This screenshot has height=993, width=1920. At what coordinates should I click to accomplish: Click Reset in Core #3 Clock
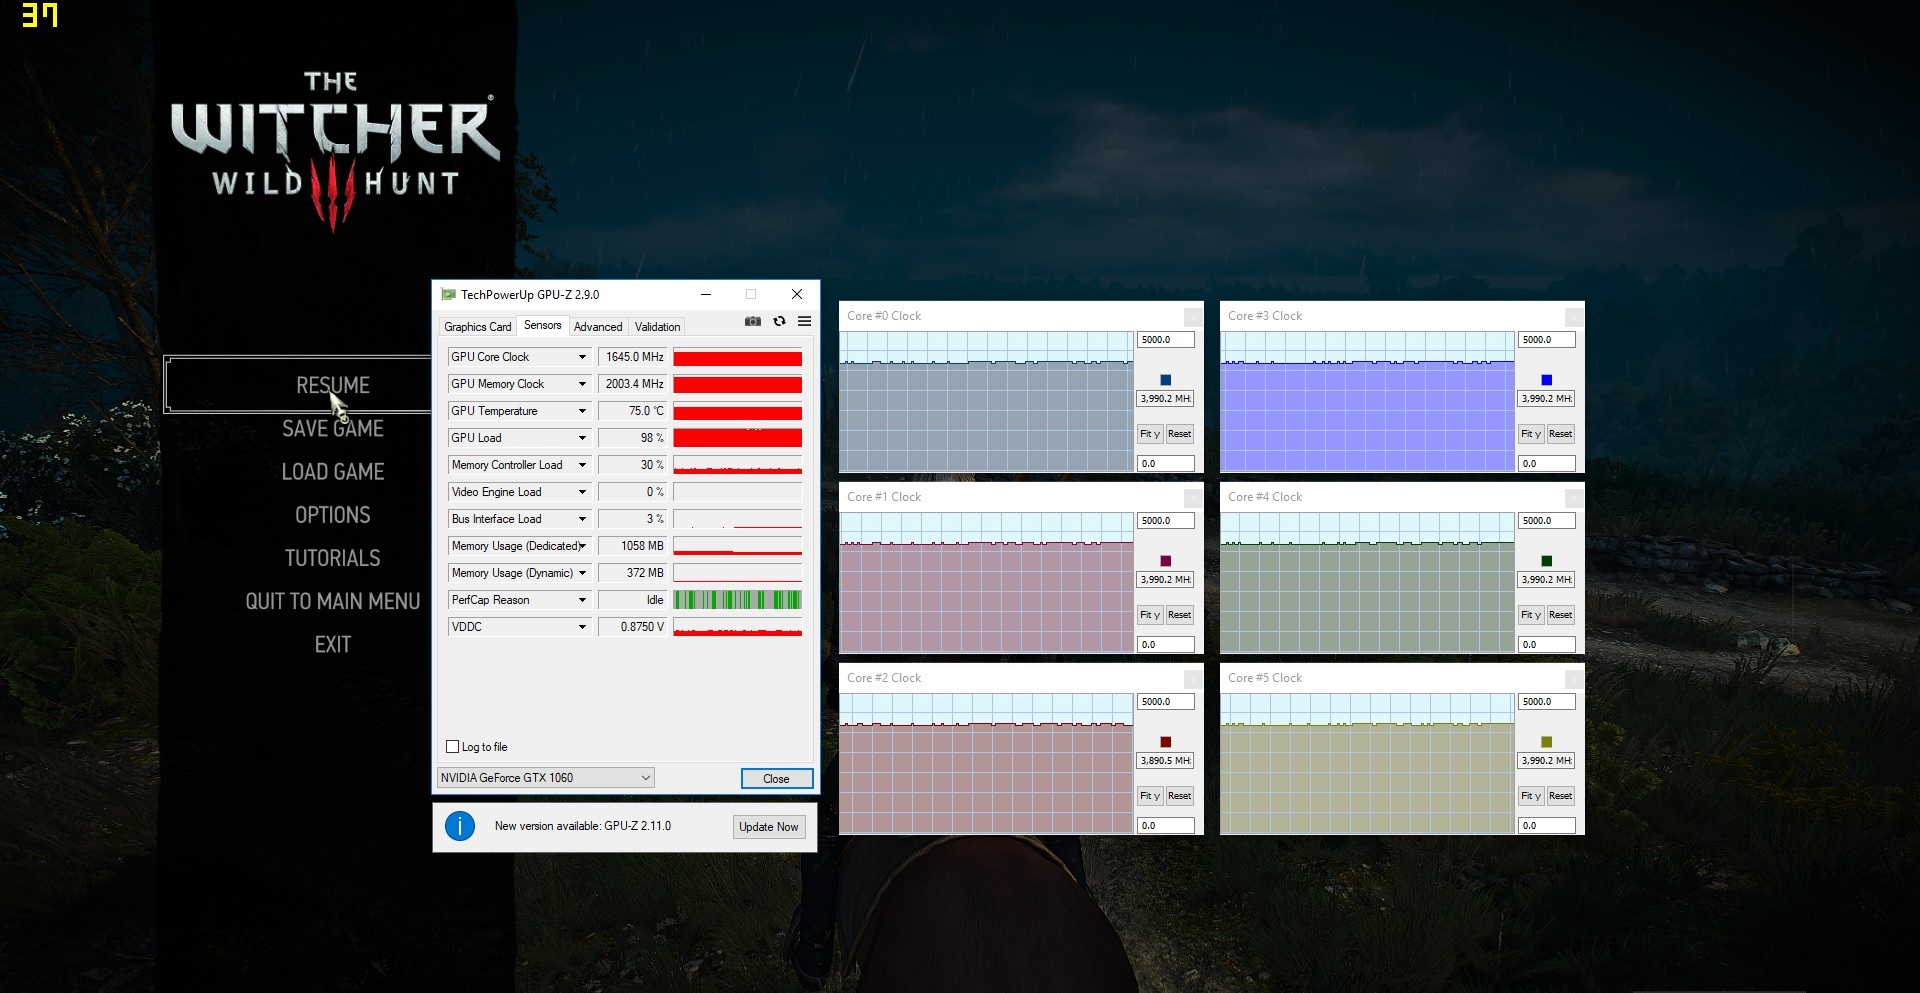click(1561, 434)
